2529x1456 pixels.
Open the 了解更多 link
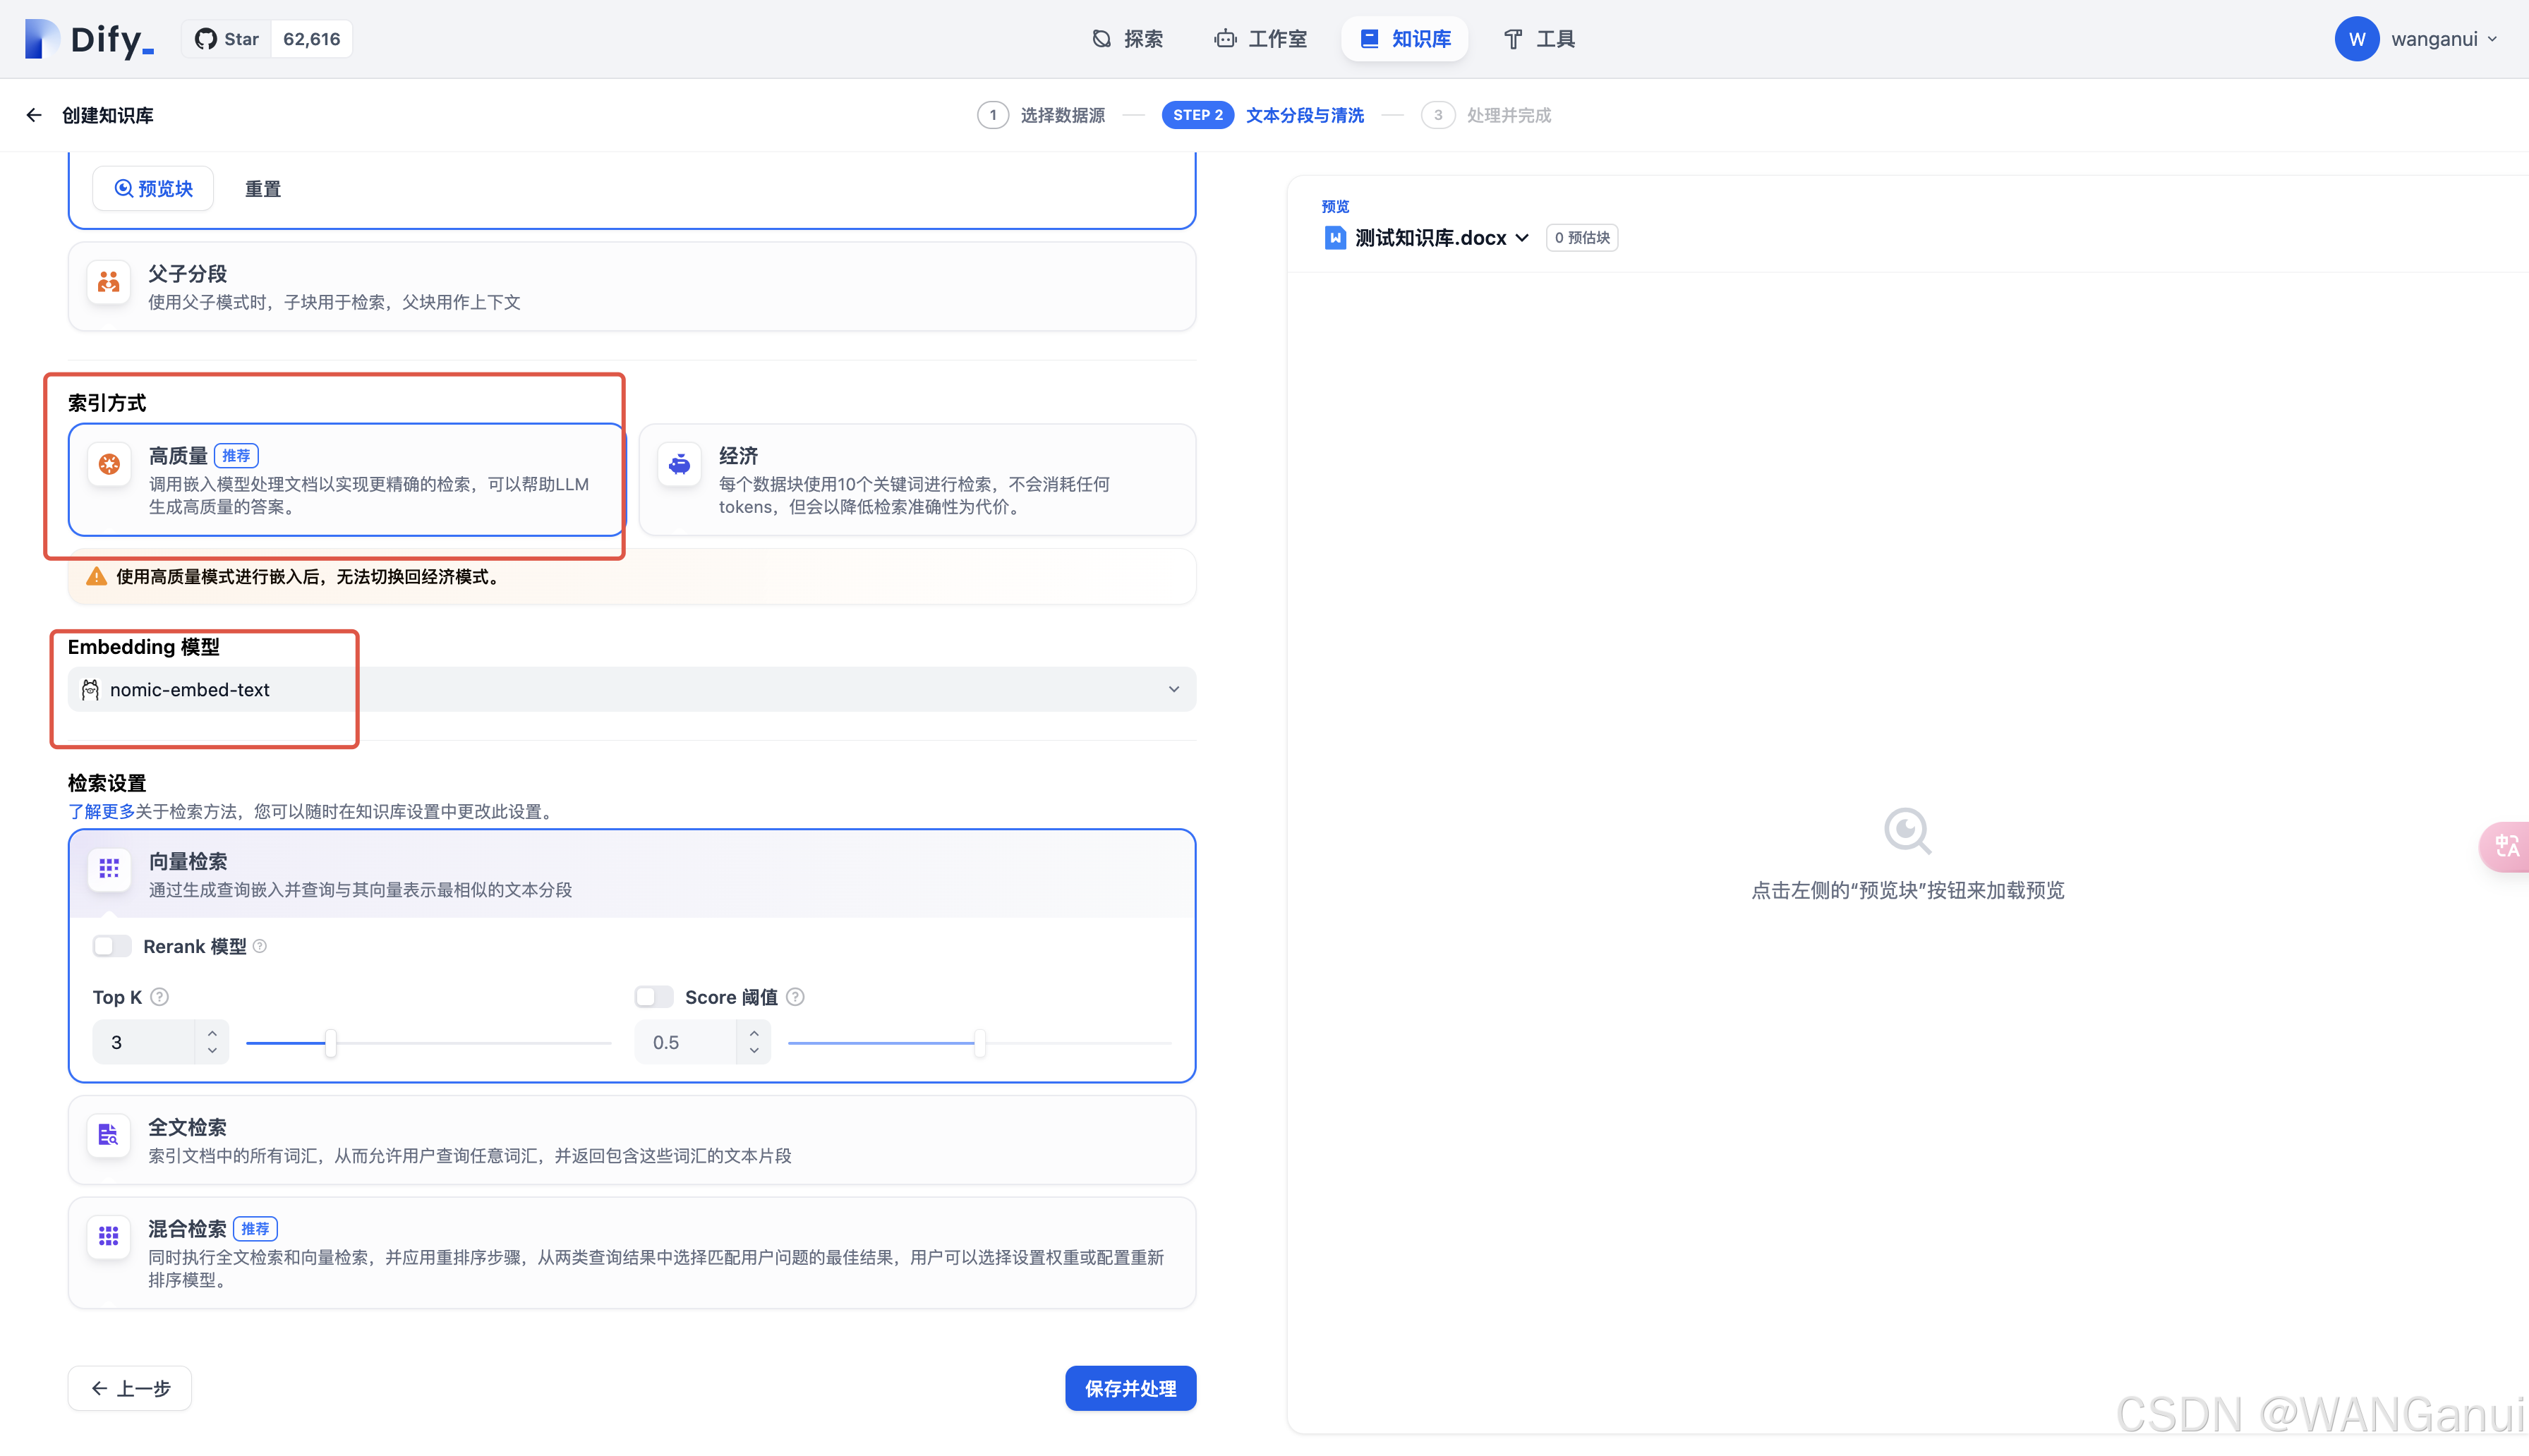coord(101,811)
